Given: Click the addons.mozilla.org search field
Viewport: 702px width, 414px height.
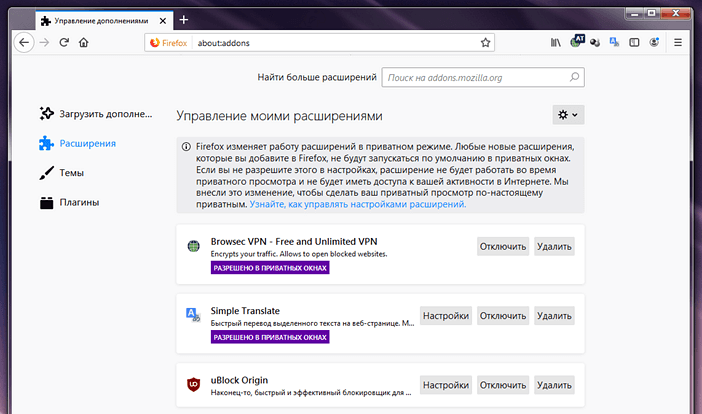Looking at the screenshot, I should [x=483, y=77].
